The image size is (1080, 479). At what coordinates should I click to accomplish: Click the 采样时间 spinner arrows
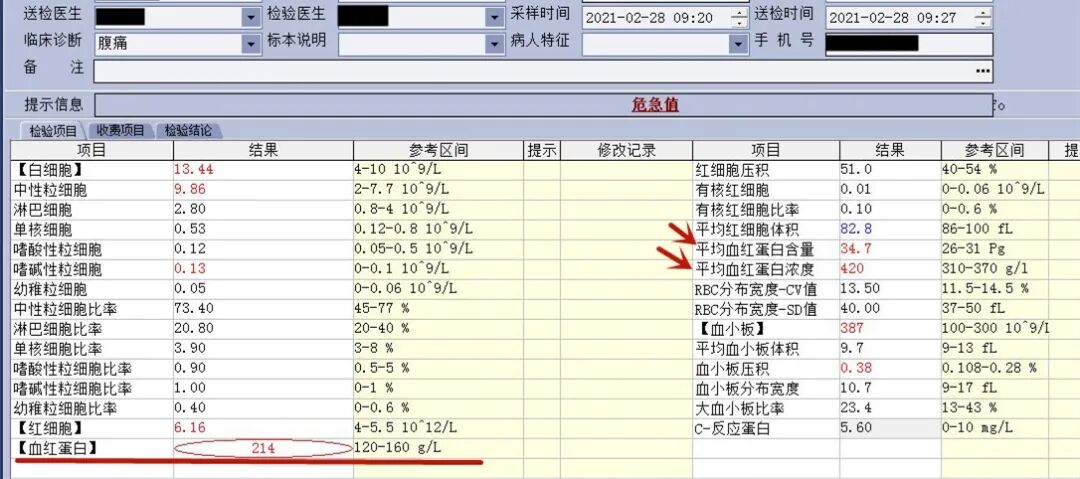(740, 18)
